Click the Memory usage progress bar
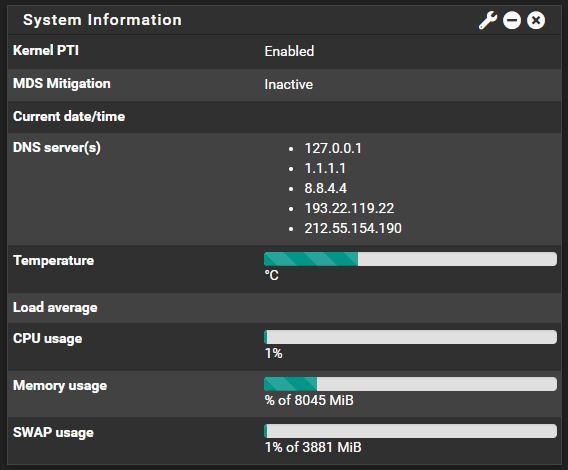 pyautogui.click(x=410, y=384)
